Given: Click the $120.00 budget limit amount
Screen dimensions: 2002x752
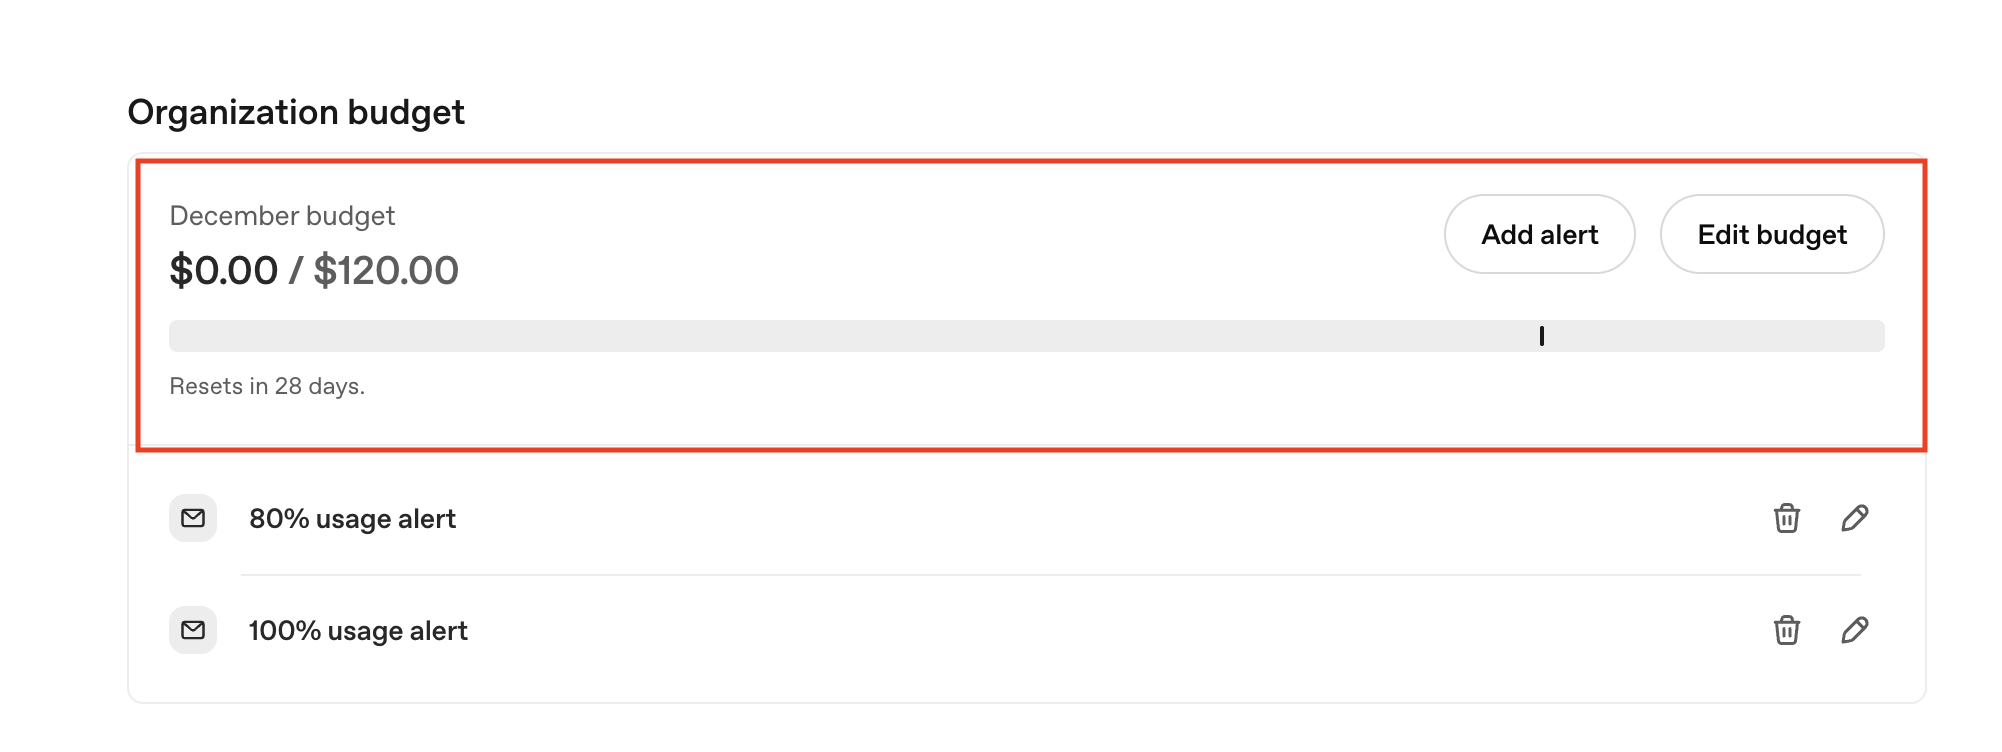Looking at the screenshot, I should click(x=386, y=270).
